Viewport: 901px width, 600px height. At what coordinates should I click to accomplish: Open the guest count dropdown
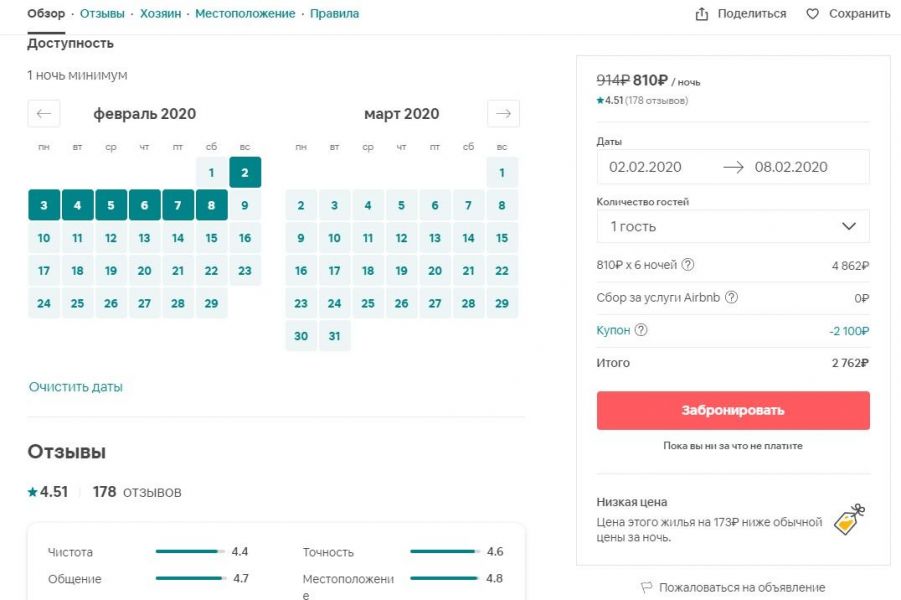(733, 227)
